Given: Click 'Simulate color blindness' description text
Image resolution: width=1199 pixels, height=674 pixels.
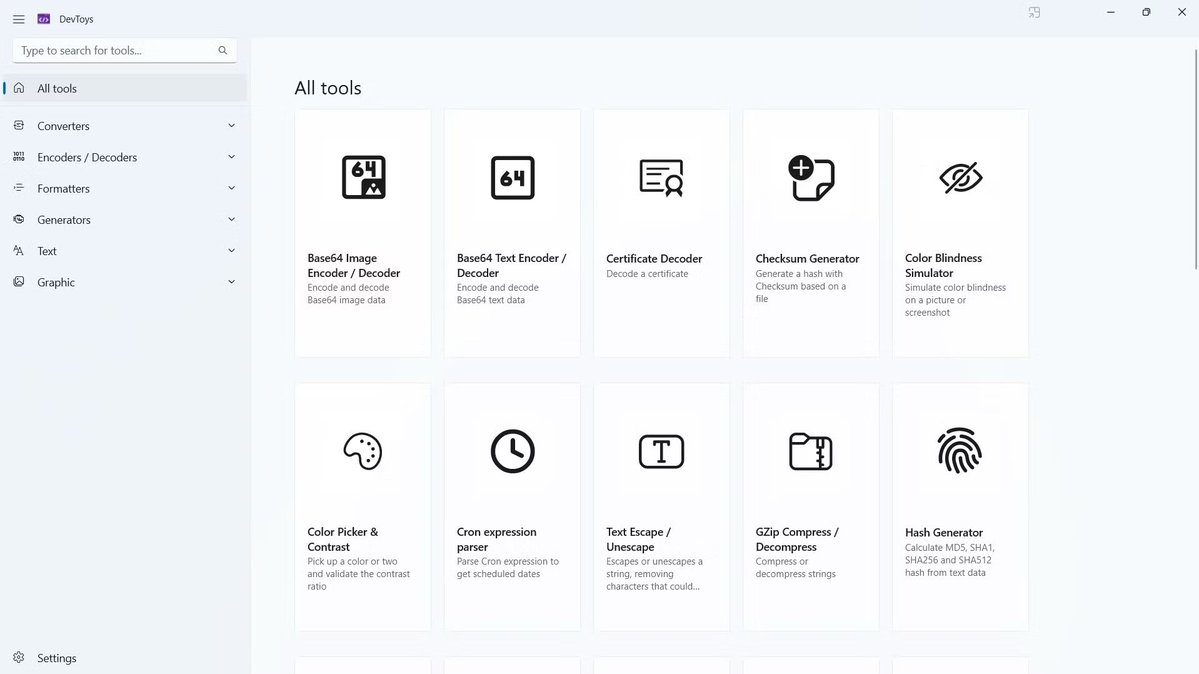Looking at the screenshot, I should [x=955, y=300].
